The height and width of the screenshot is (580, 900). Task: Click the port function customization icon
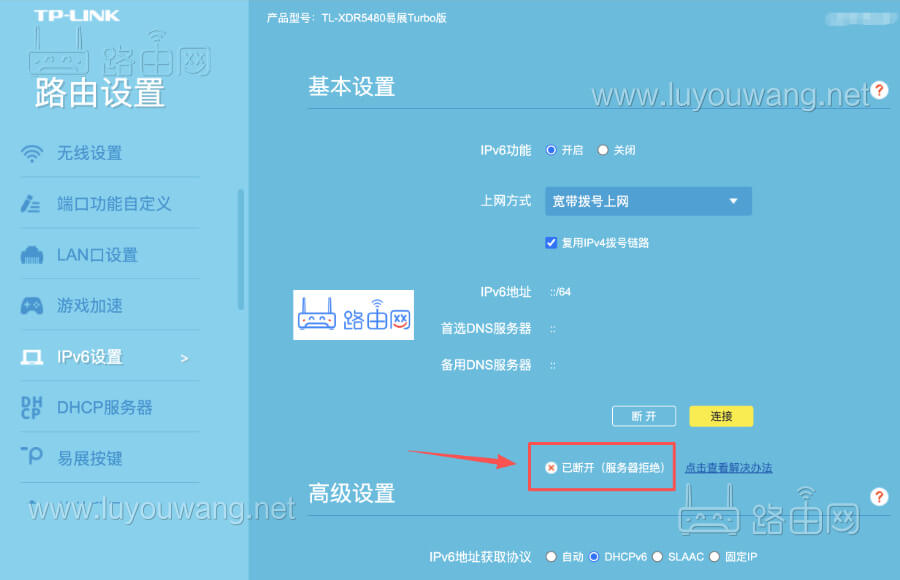32,204
